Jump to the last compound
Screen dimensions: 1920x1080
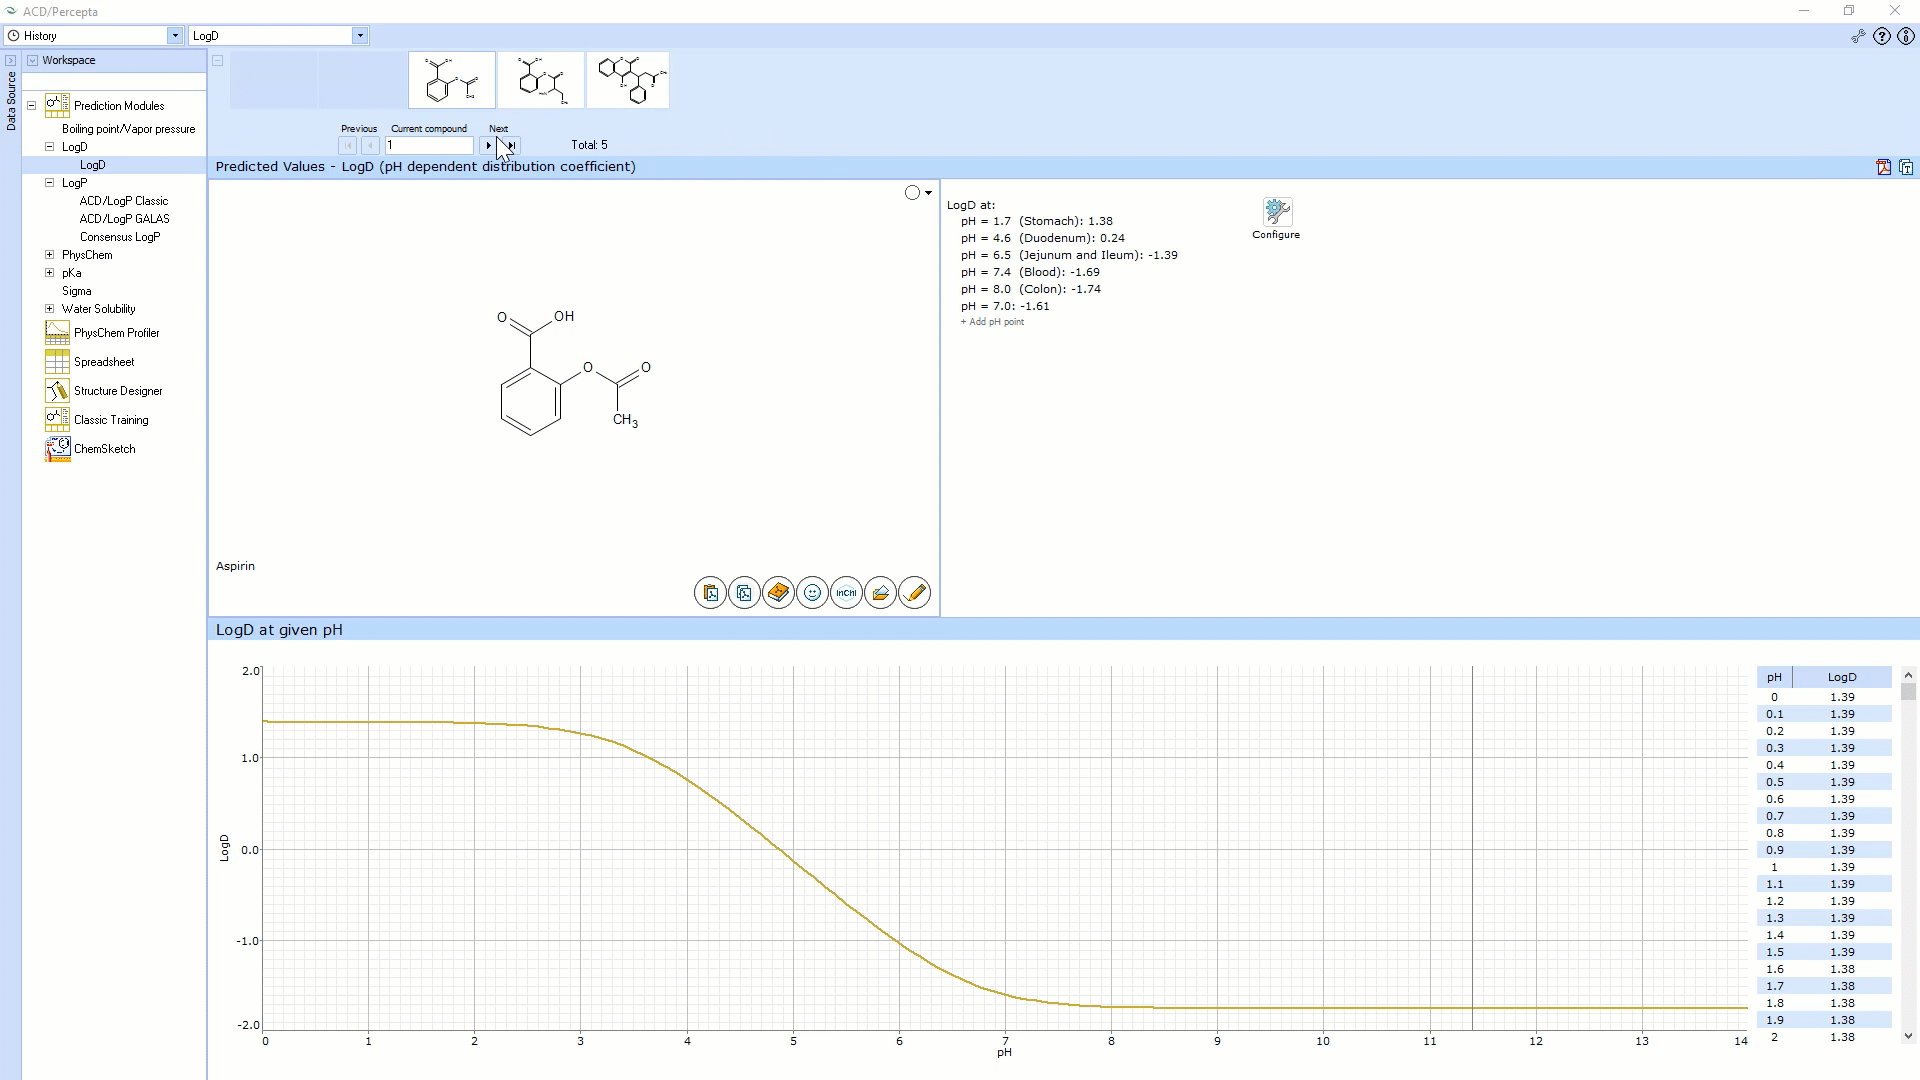click(511, 146)
